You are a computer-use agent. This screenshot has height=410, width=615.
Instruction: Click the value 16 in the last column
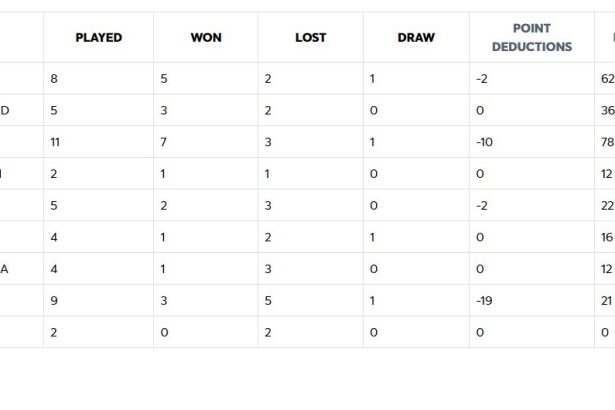pos(607,237)
